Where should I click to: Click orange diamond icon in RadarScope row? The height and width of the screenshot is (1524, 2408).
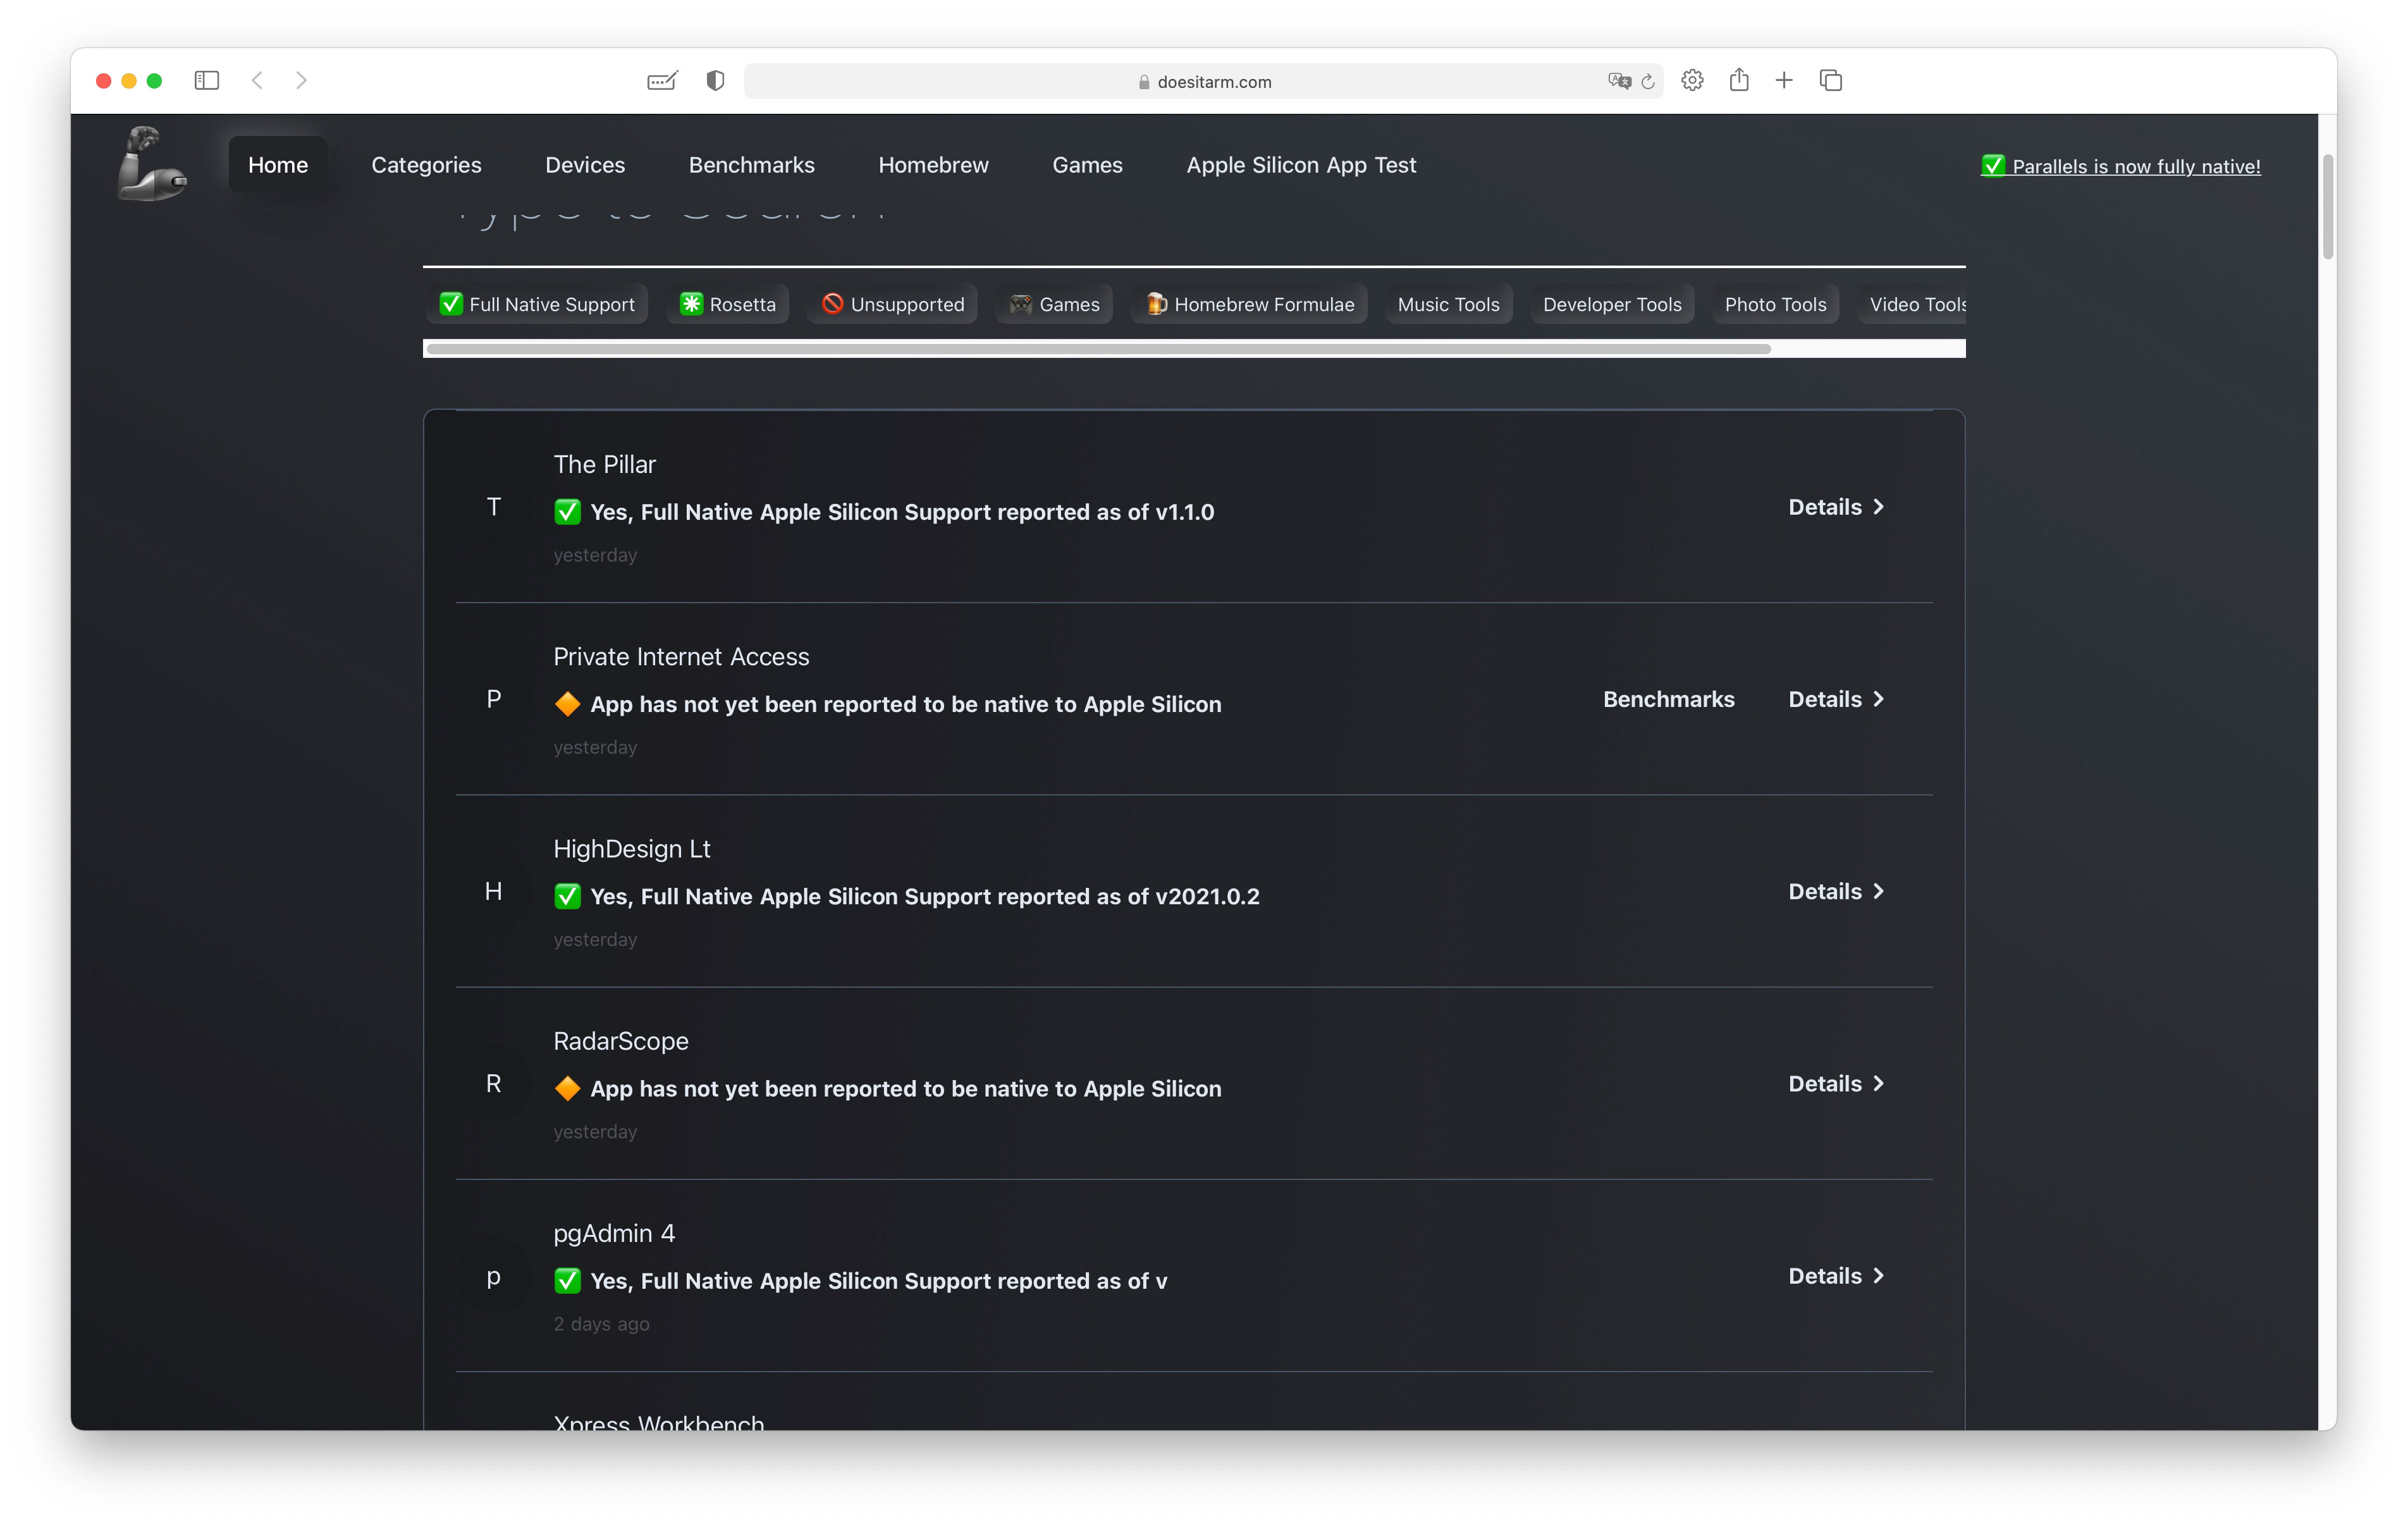pyautogui.click(x=567, y=1088)
